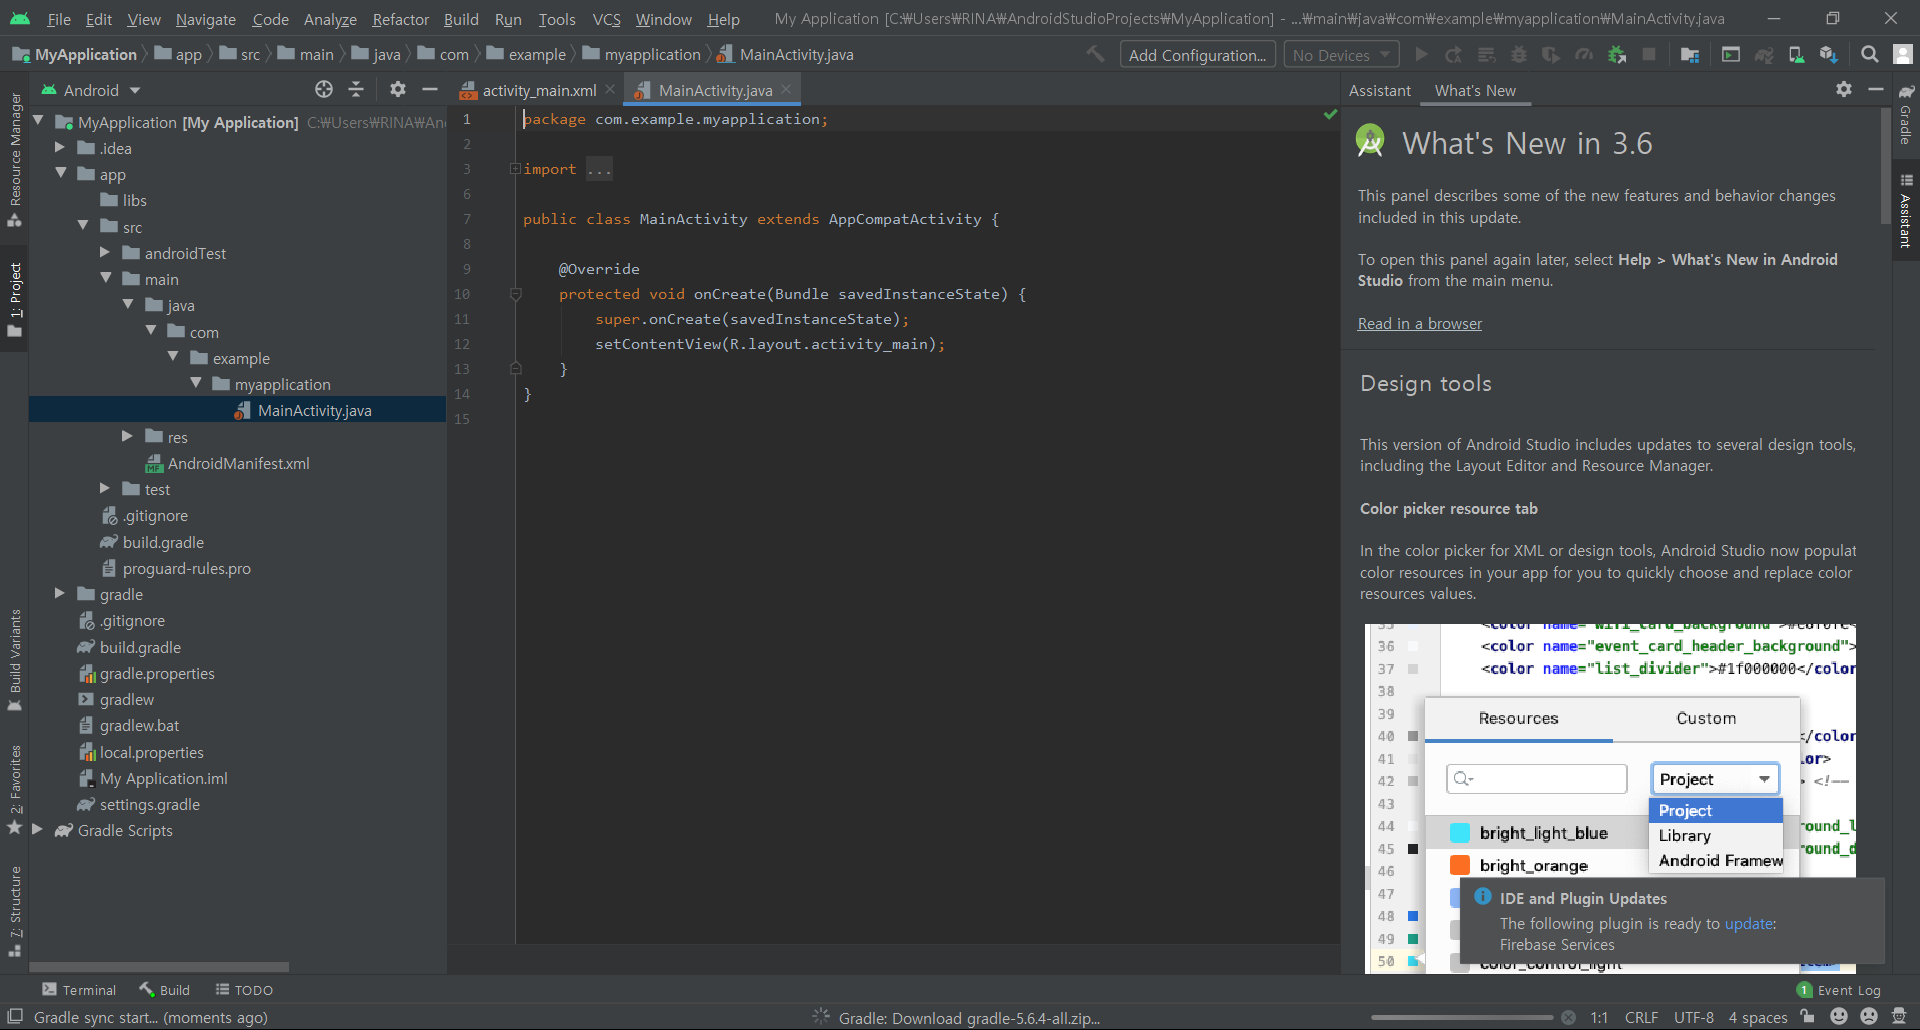Toggle the Gradle side tool window
This screenshot has width=1920, height=1030.
(x=1906, y=117)
